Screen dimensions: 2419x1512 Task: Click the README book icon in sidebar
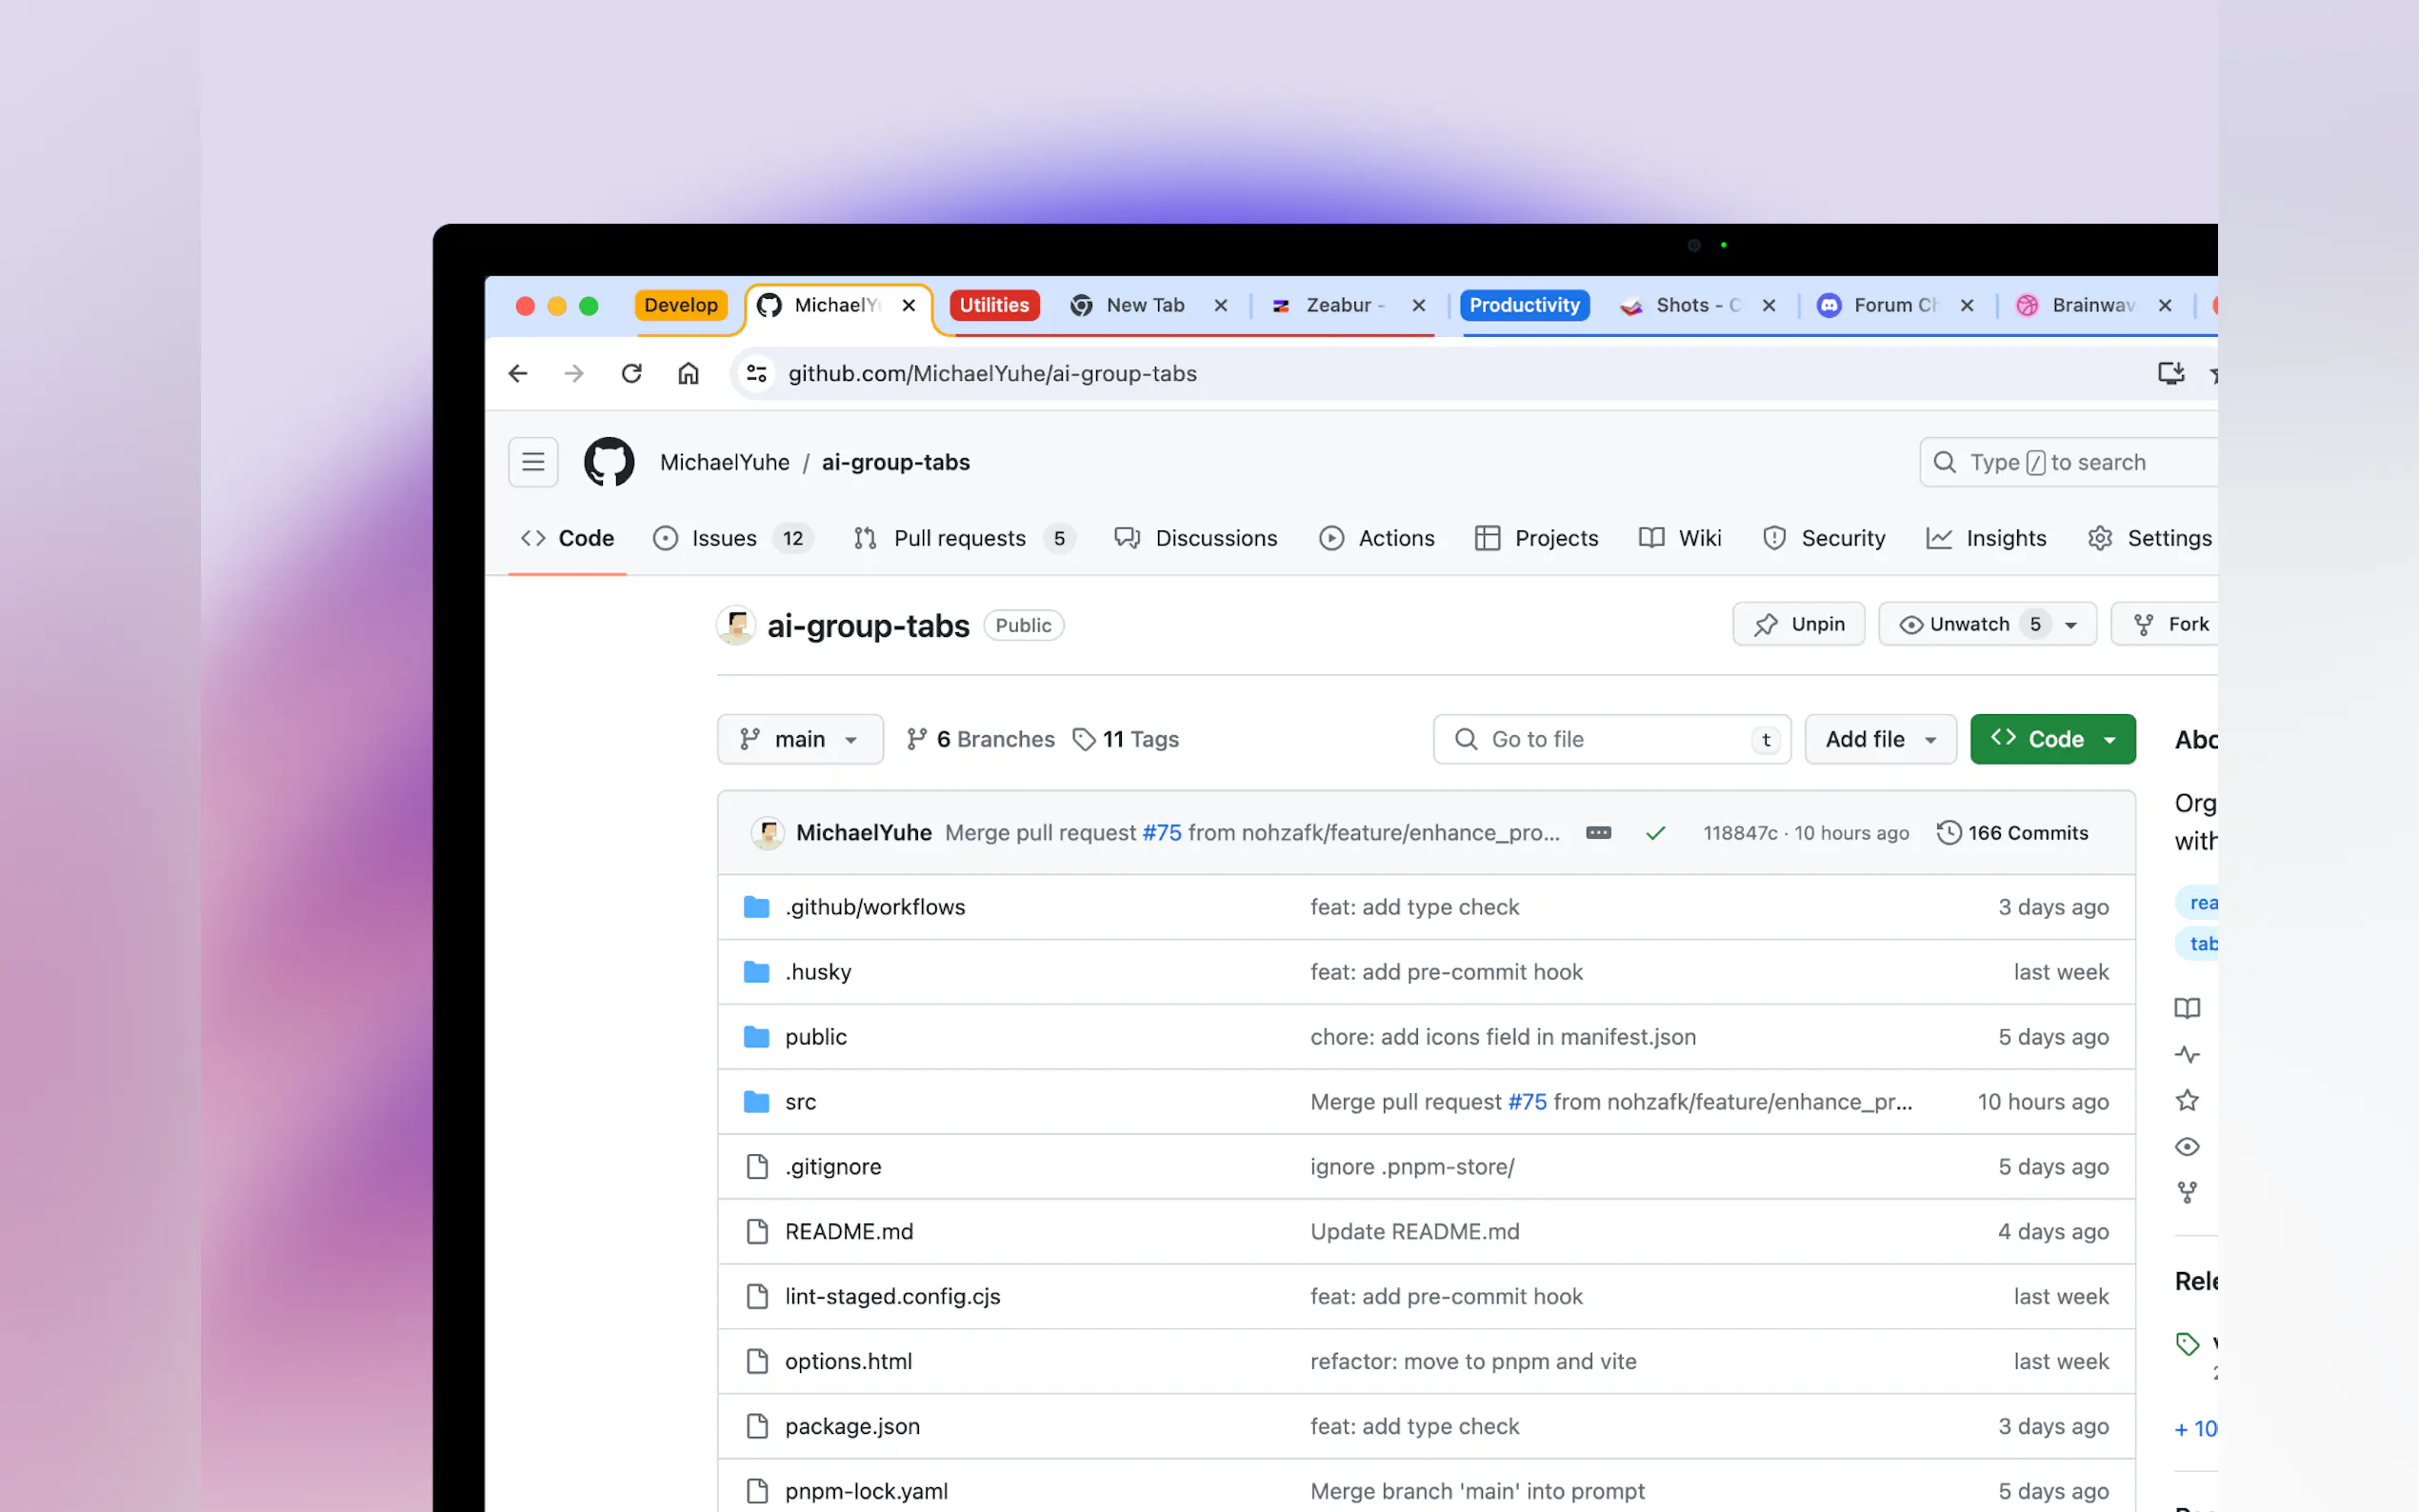(x=2187, y=1008)
